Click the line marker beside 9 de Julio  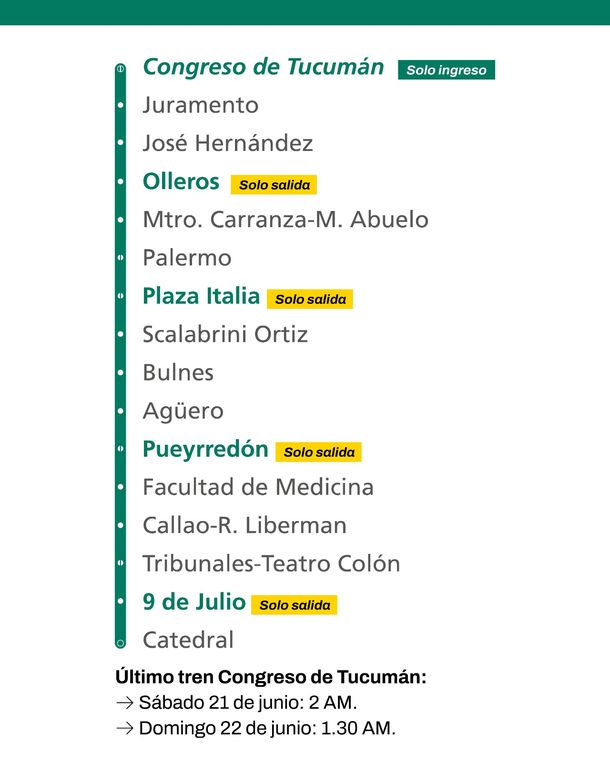click(x=120, y=602)
